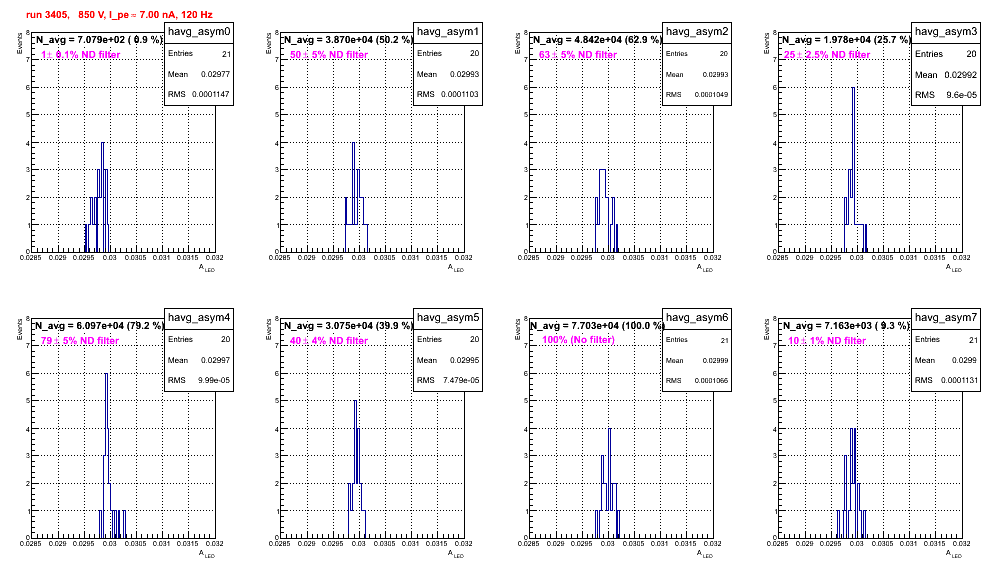Click the histogram peak in havg_asym5 plot
Image resolution: width=996 pixels, height=572 pixels.
coord(355,401)
